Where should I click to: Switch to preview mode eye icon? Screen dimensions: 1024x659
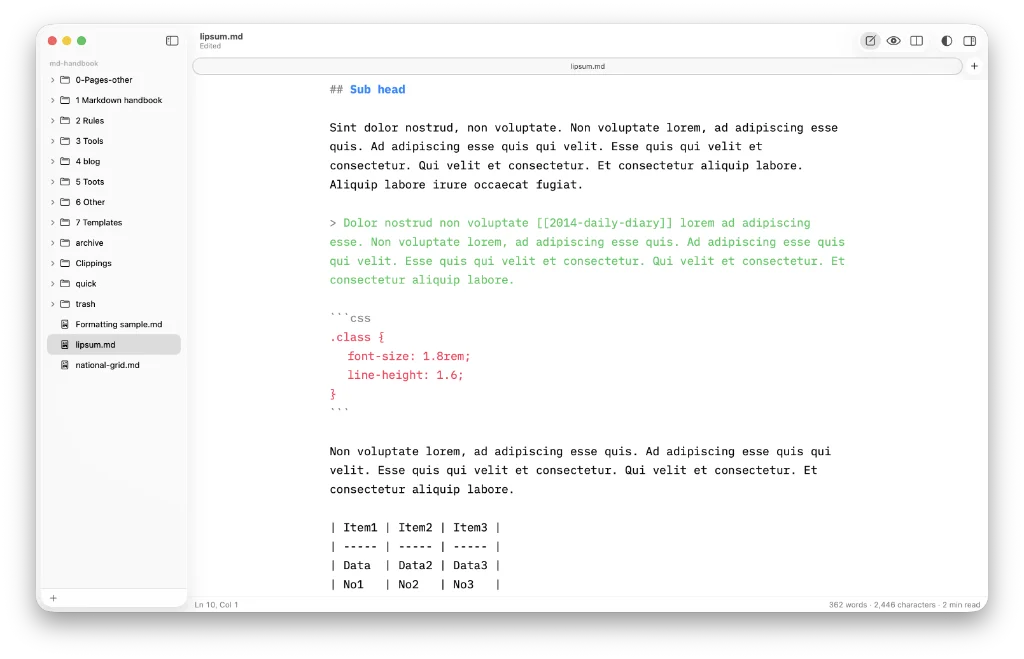click(x=893, y=40)
